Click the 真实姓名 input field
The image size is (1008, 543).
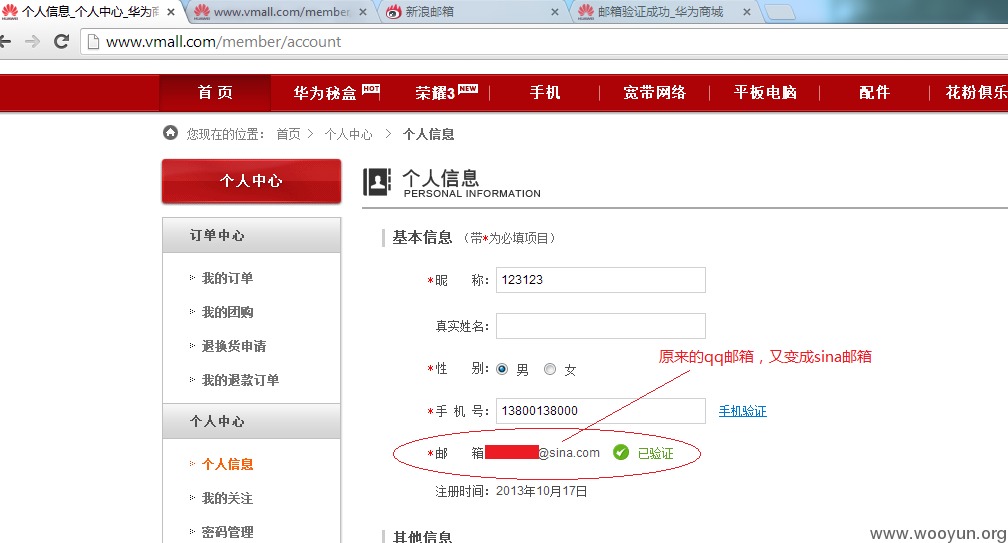pos(600,326)
